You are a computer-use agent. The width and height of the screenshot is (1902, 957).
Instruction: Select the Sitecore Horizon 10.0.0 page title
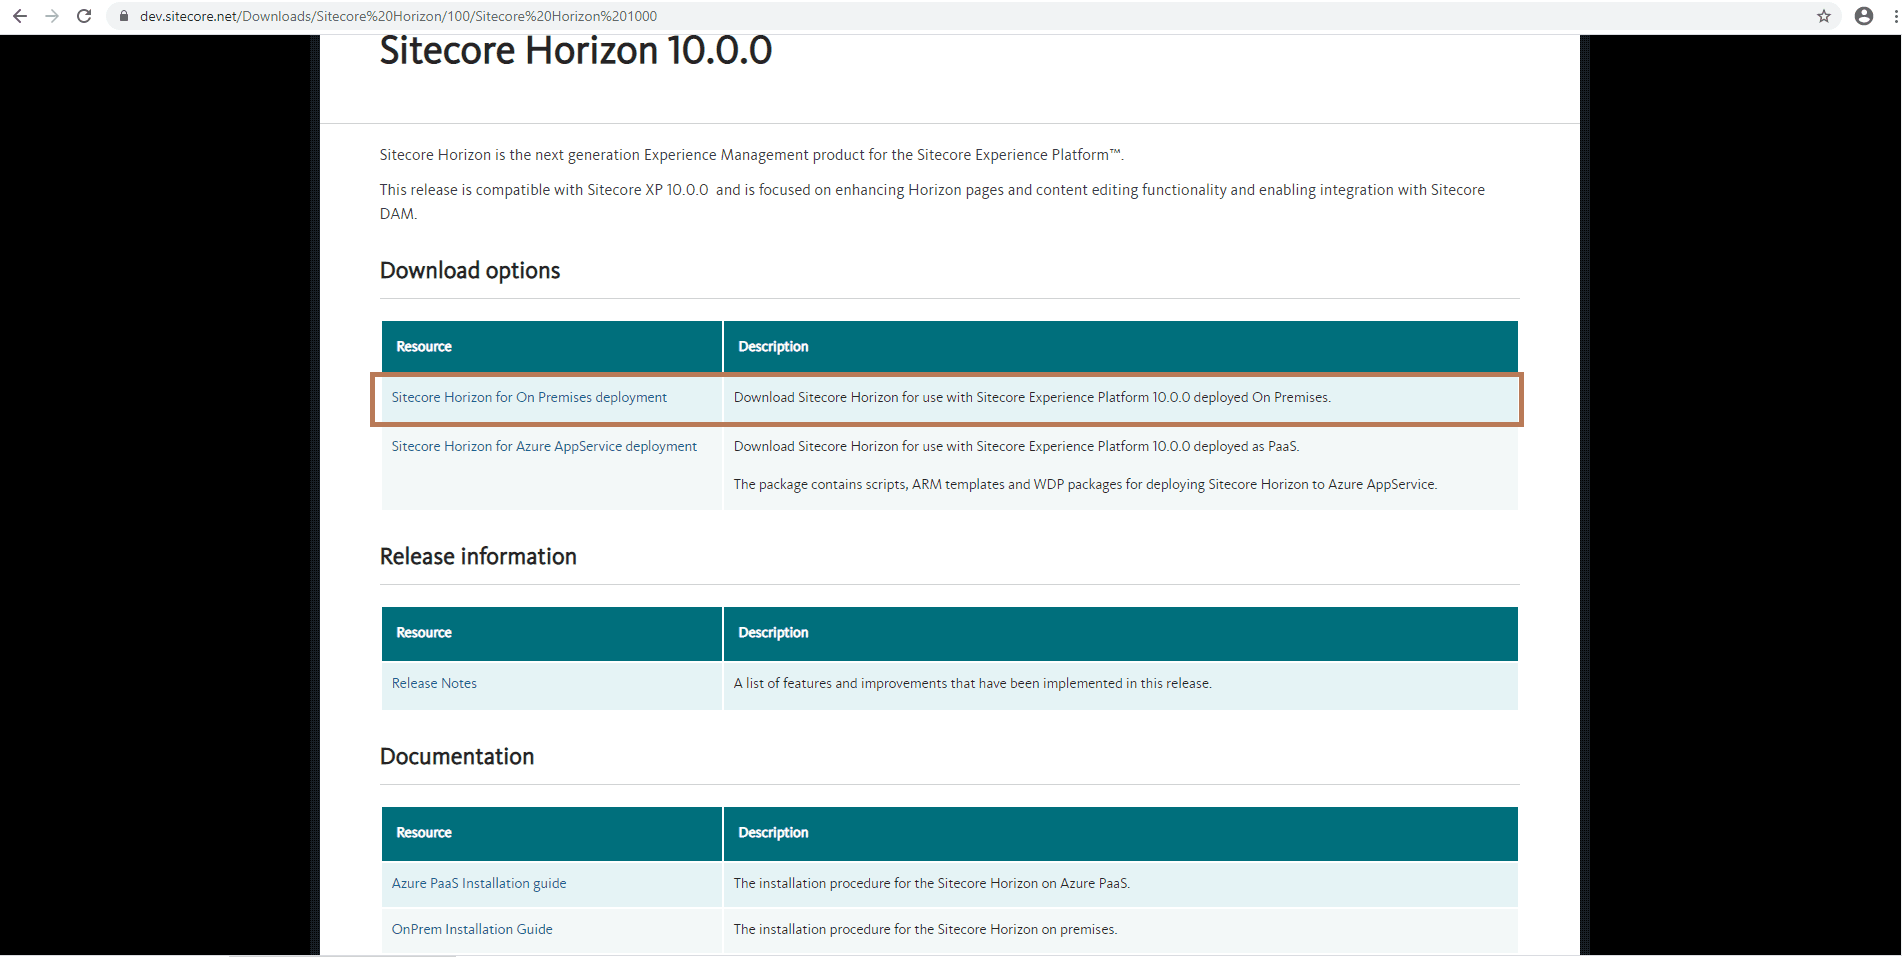(x=576, y=50)
